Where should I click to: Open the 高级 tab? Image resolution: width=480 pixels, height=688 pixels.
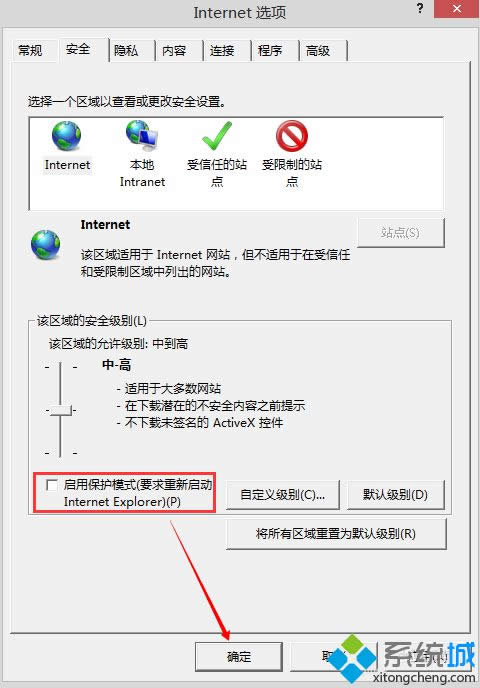(x=318, y=51)
